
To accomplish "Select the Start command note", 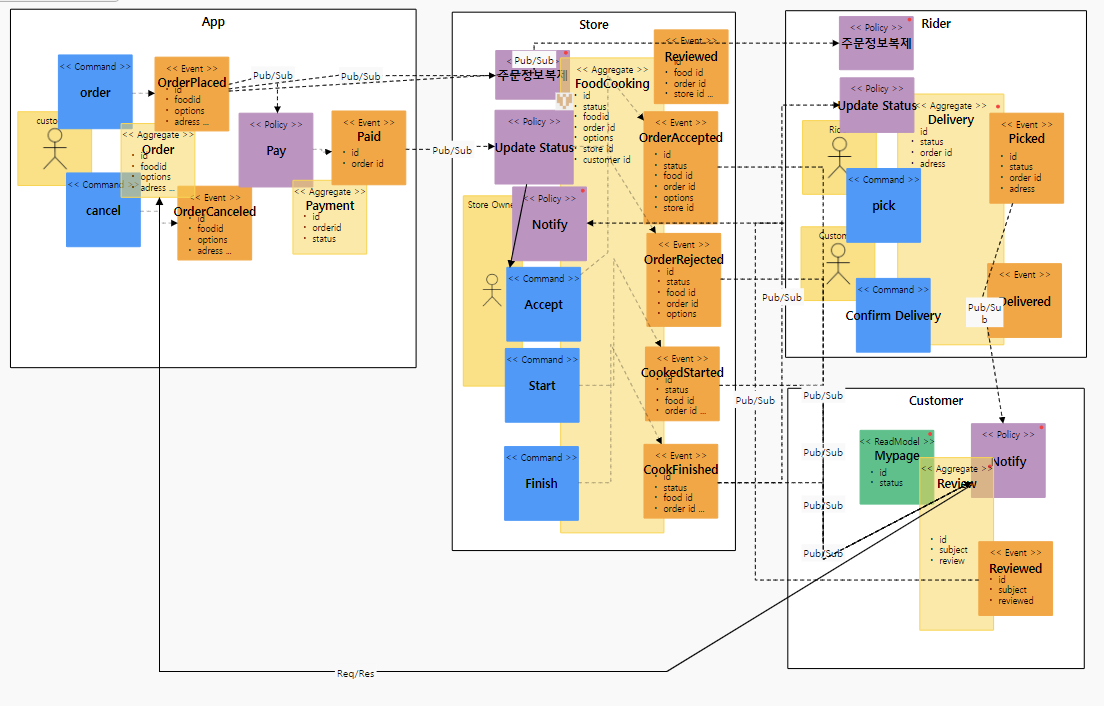I will 542,385.
